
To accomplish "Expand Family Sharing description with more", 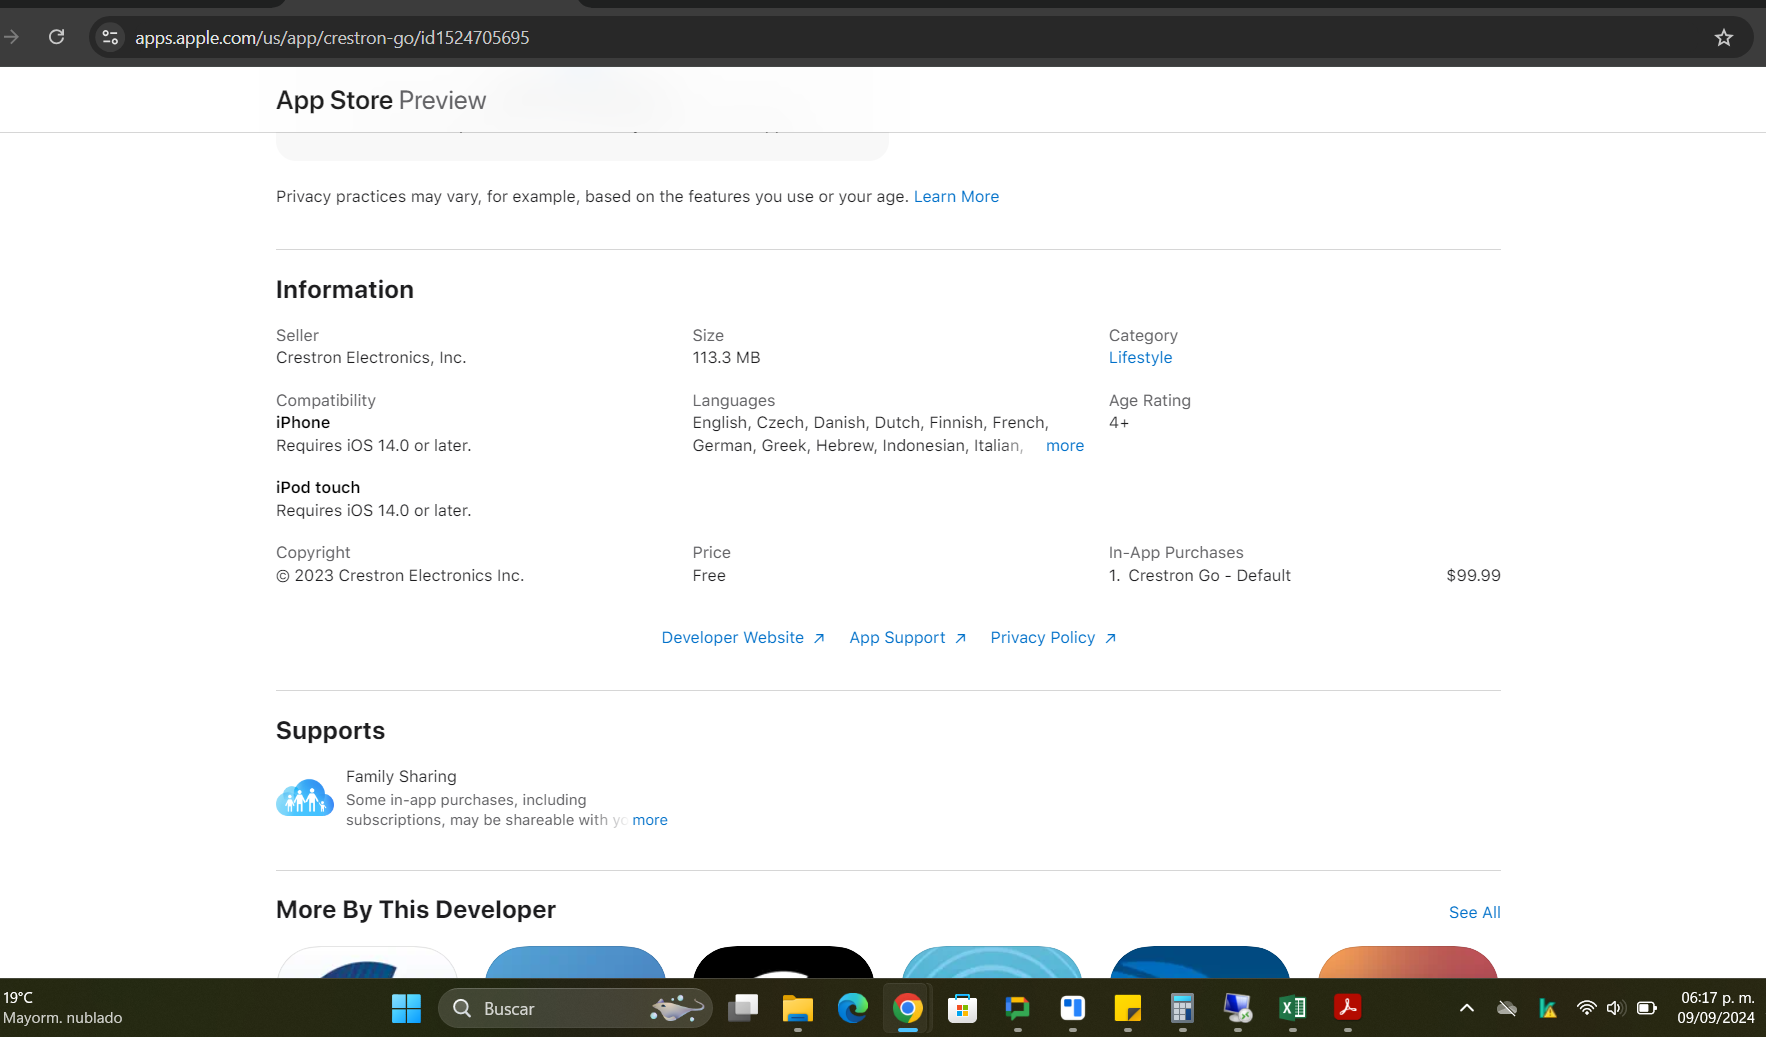I will (650, 820).
